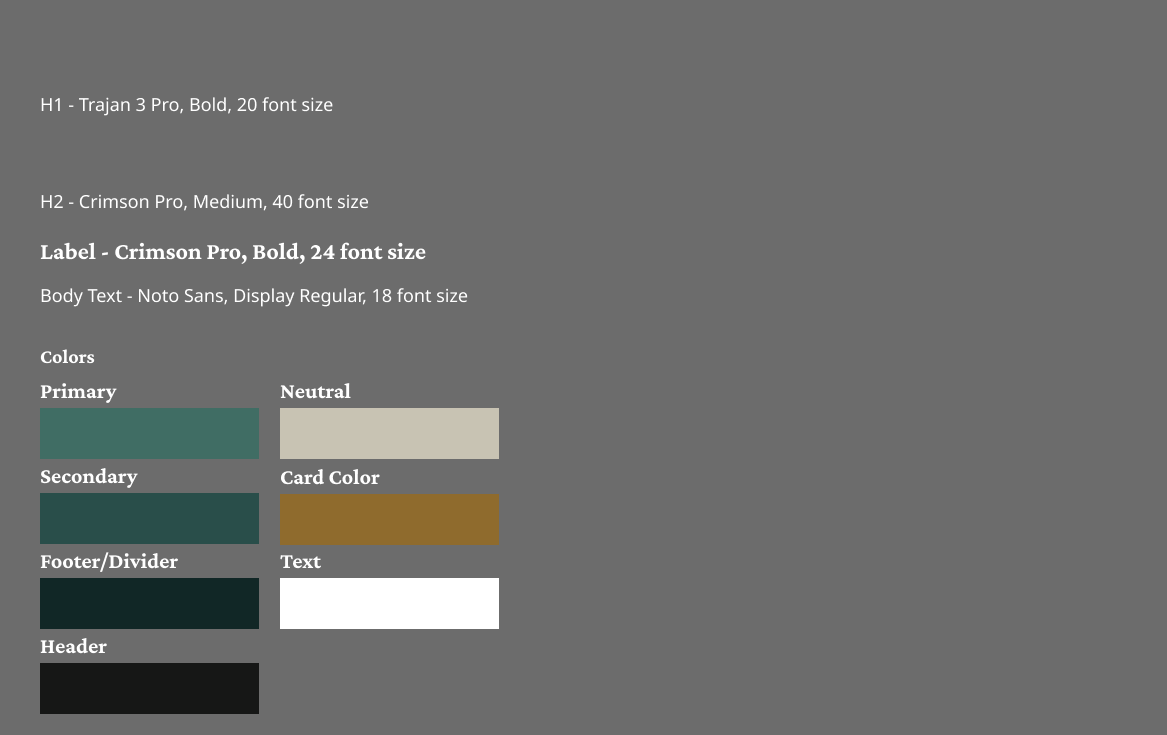The height and width of the screenshot is (735, 1167).
Task: Select the Neutral label above its swatch
Action: click(315, 391)
